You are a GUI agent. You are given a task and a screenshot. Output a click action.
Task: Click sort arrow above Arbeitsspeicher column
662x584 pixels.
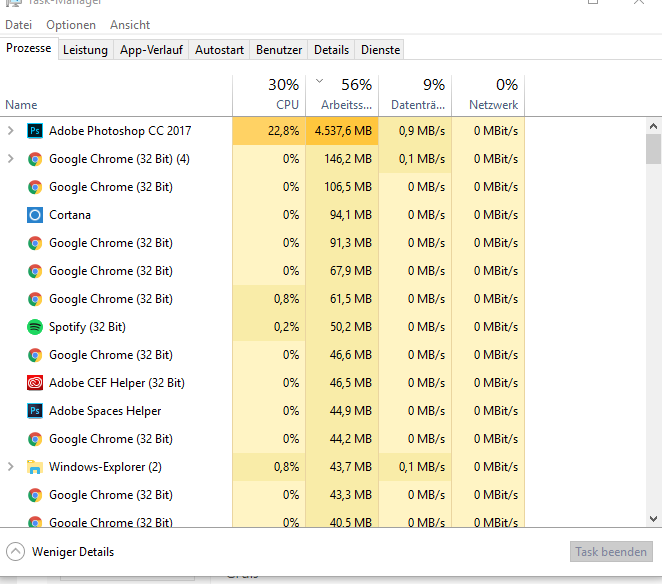tap(320, 81)
